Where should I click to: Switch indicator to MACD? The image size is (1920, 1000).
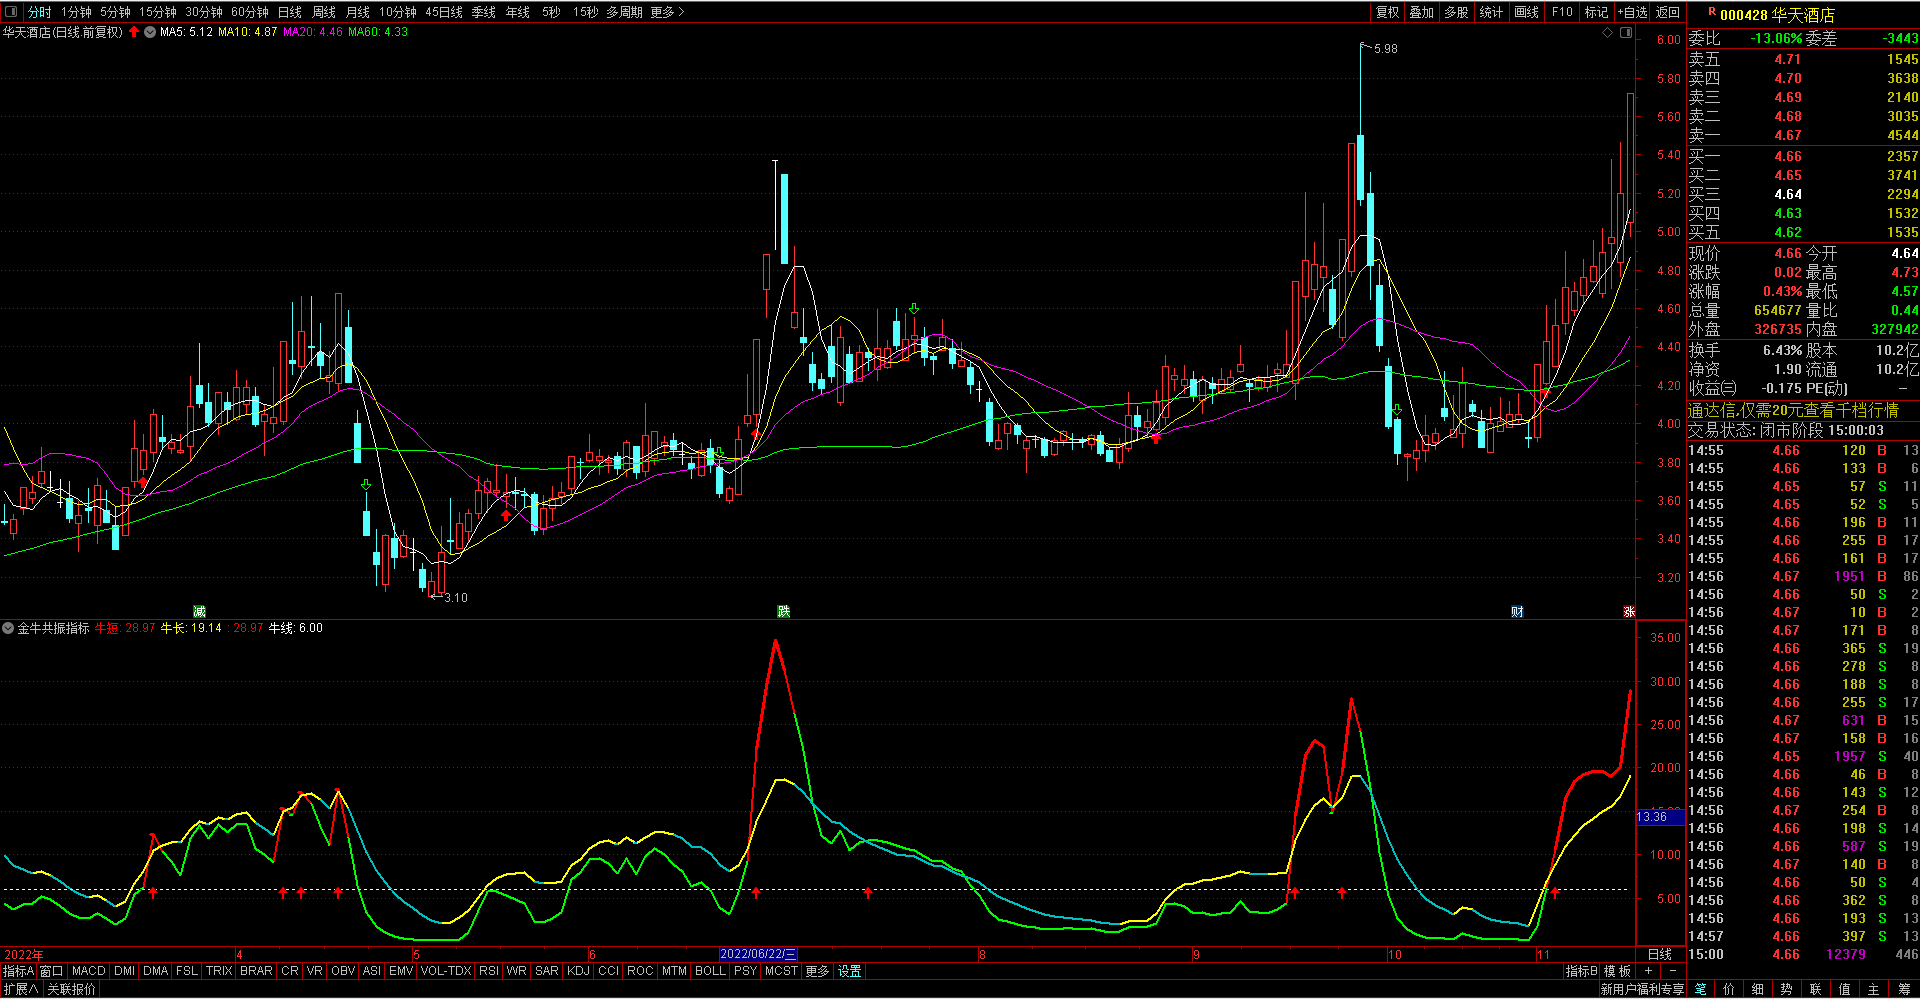[x=89, y=971]
